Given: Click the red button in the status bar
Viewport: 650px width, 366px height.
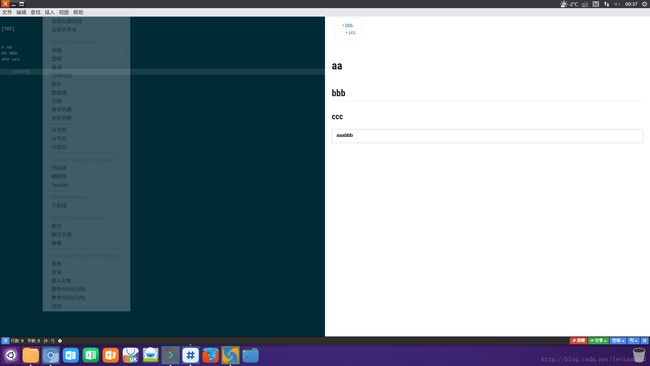Looking at the screenshot, I should pyautogui.click(x=578, y=341).
